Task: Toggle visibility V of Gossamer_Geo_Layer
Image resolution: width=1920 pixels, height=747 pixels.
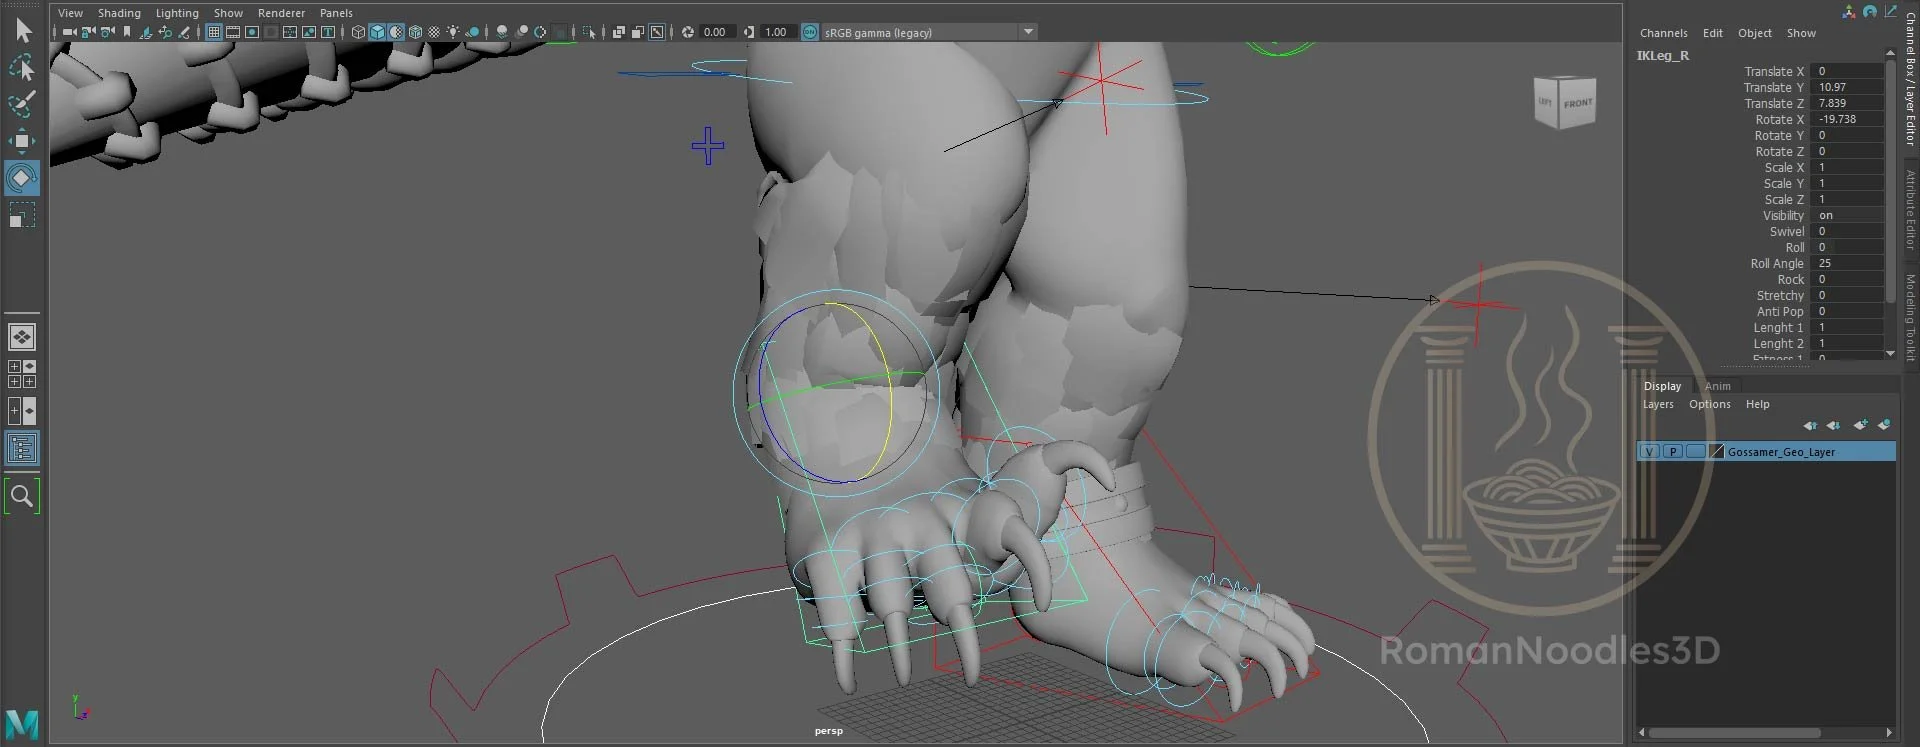Action: tap(1649, 452)
